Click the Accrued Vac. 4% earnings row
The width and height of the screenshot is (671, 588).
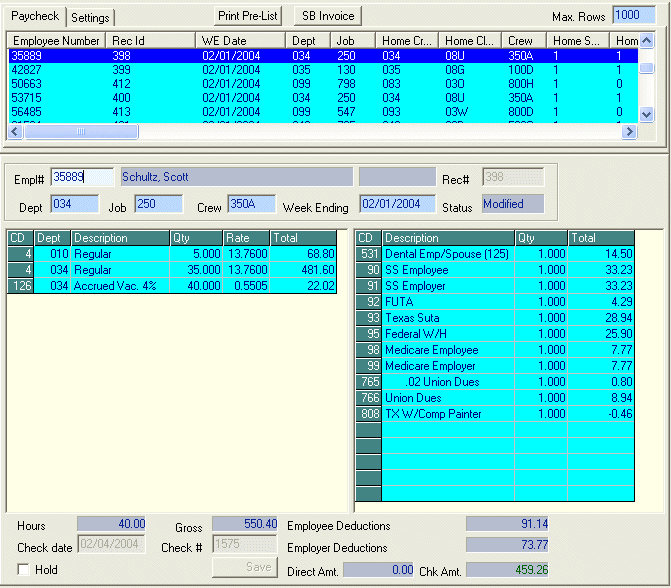(172, 285)
